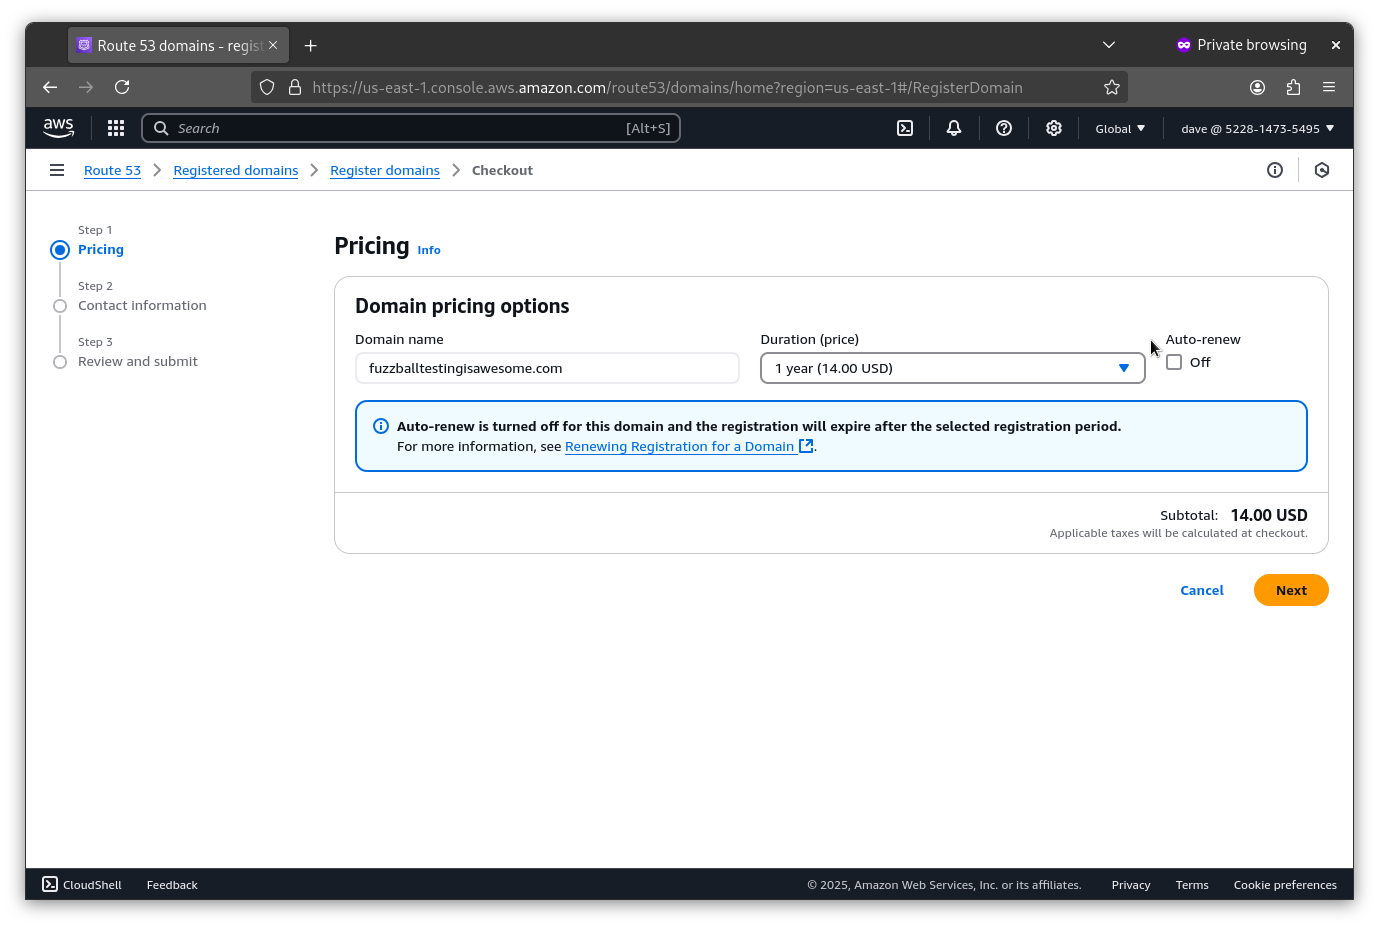
Task: Click the 14.00 USD subtotal amount
Action: pos(1269,515)
